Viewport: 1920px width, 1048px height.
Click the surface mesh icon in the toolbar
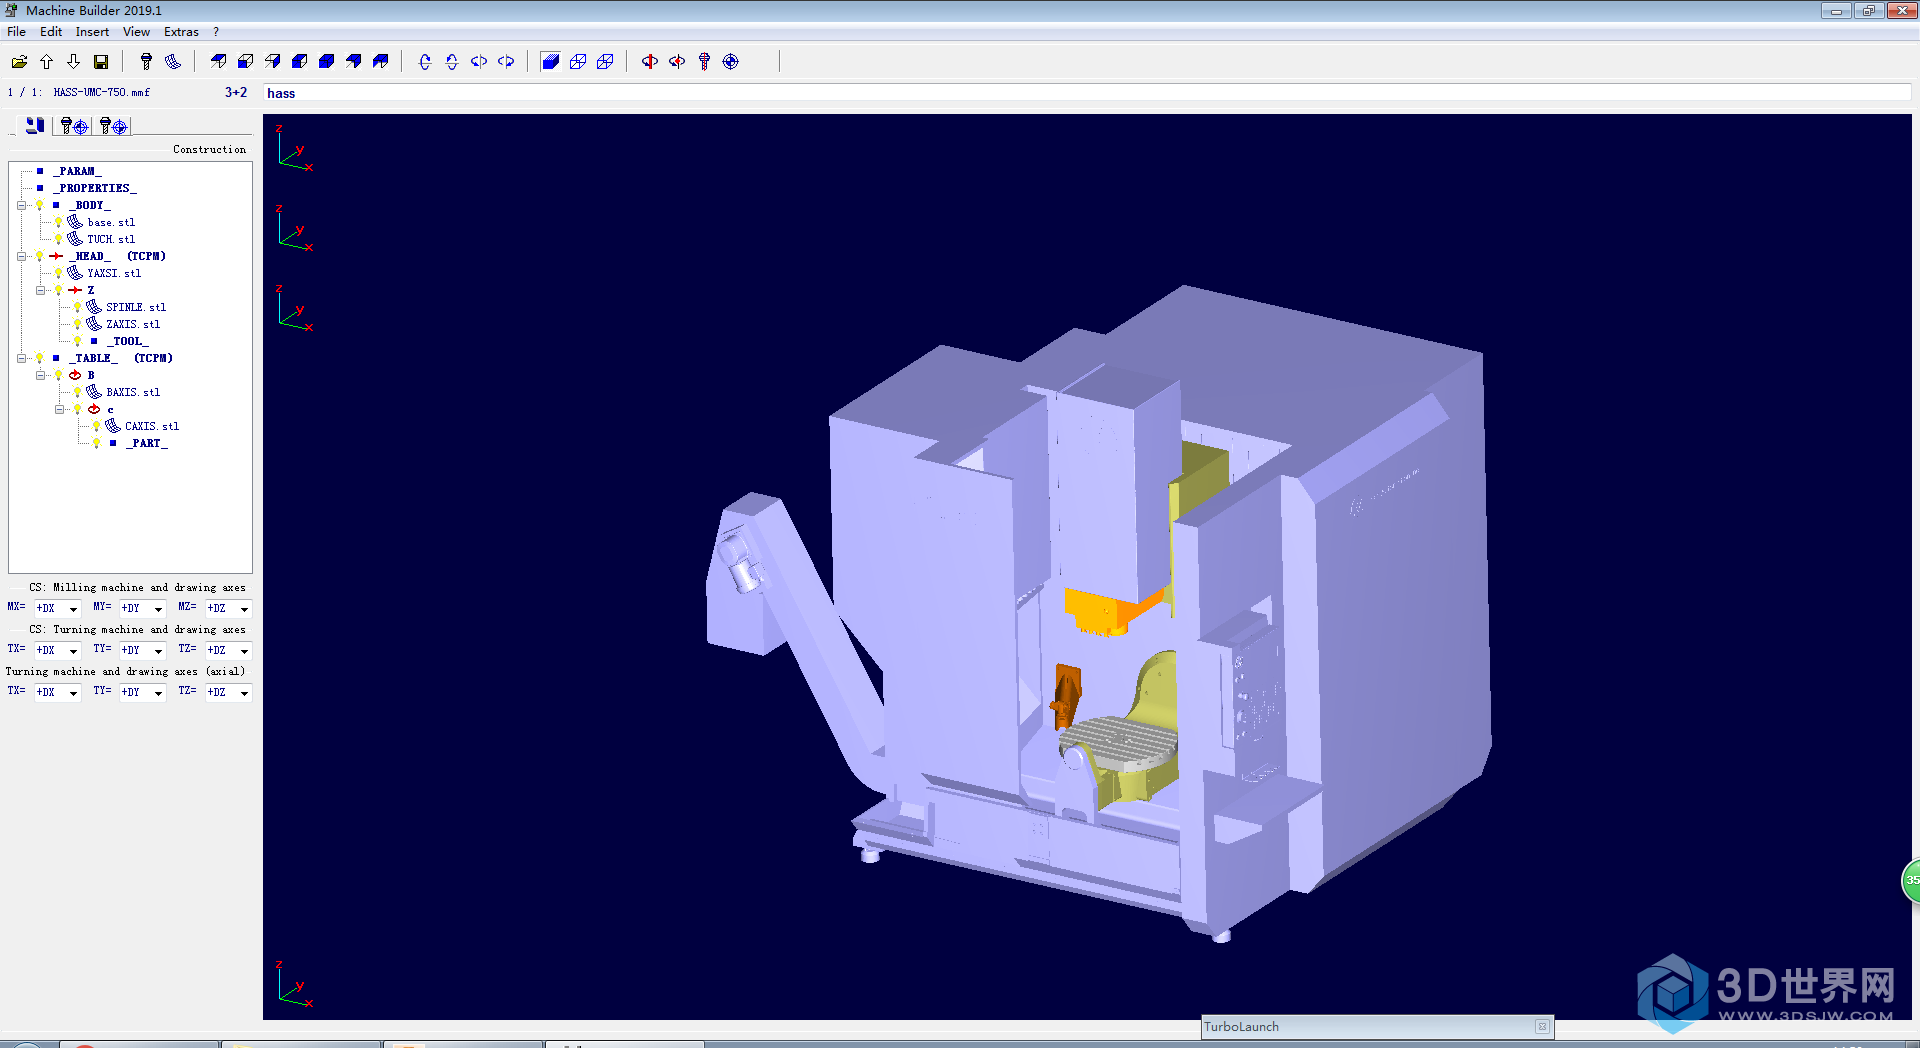coord(173,62)
